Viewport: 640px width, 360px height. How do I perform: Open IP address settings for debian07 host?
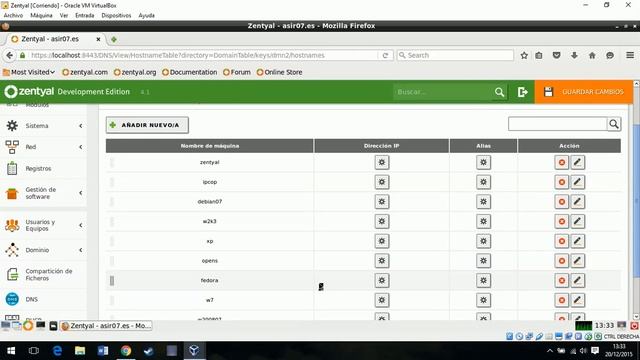pos(382,202)
